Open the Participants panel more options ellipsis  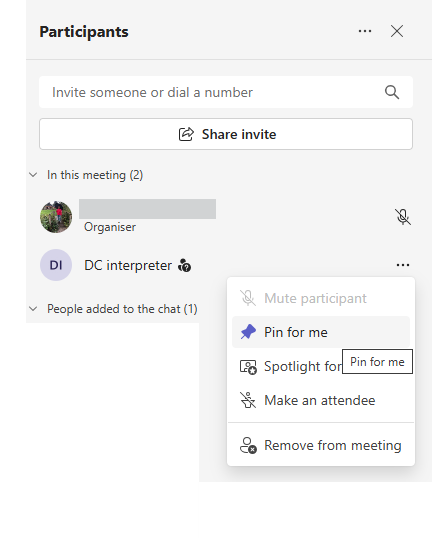365,31
